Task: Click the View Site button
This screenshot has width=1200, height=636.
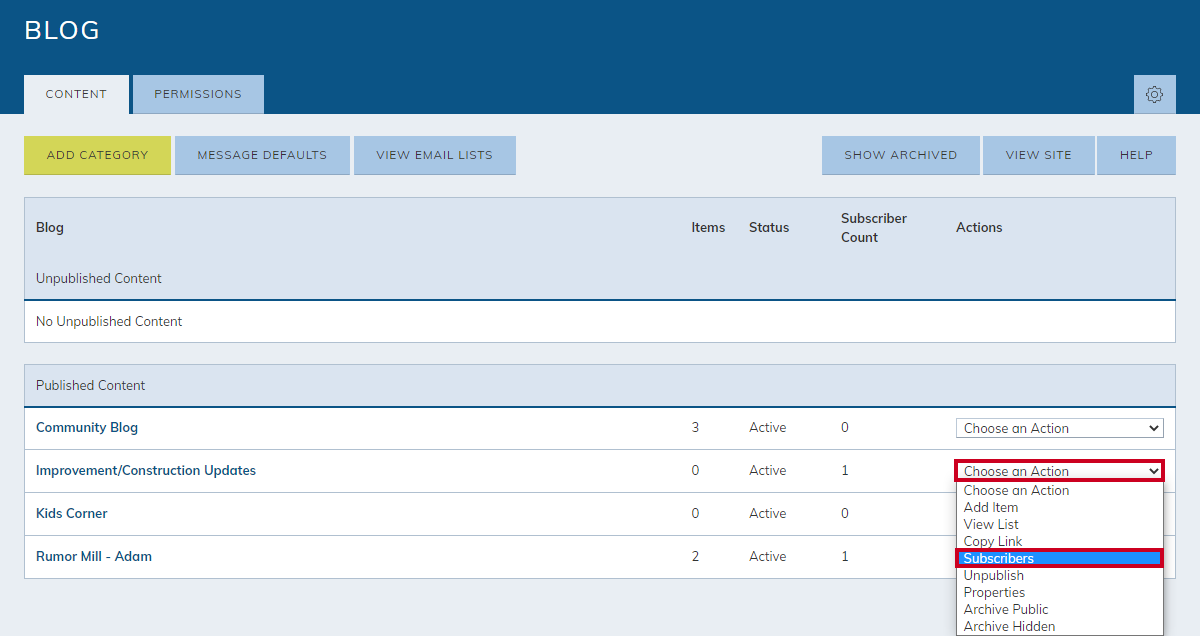Action: coord(1038,155)
